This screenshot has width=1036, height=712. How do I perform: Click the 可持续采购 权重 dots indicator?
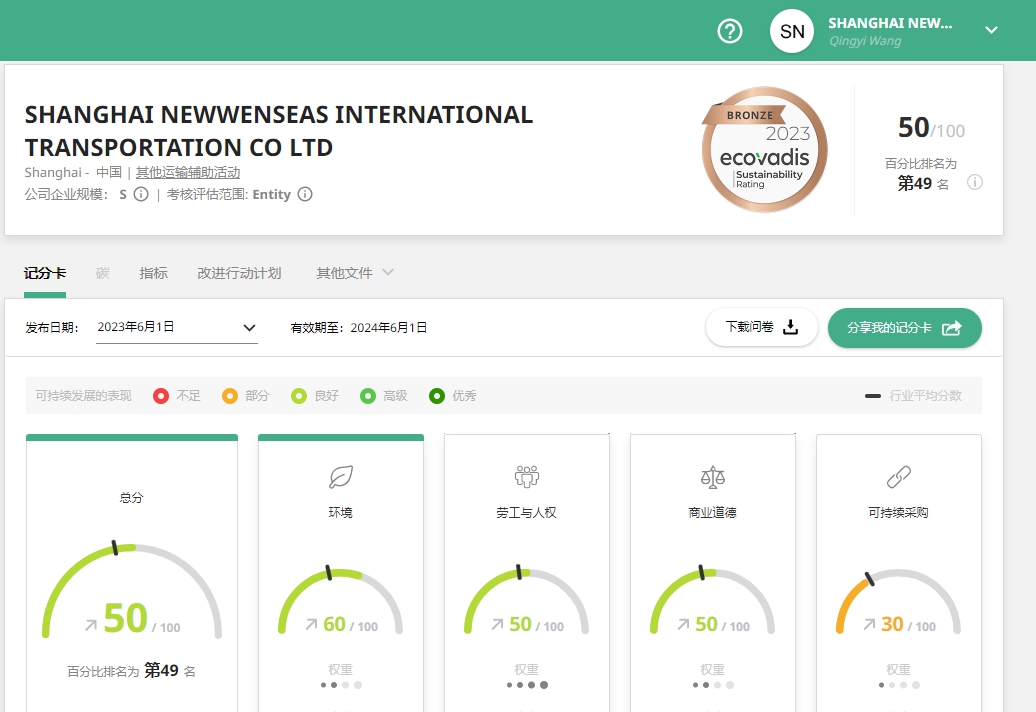(899, 685)
